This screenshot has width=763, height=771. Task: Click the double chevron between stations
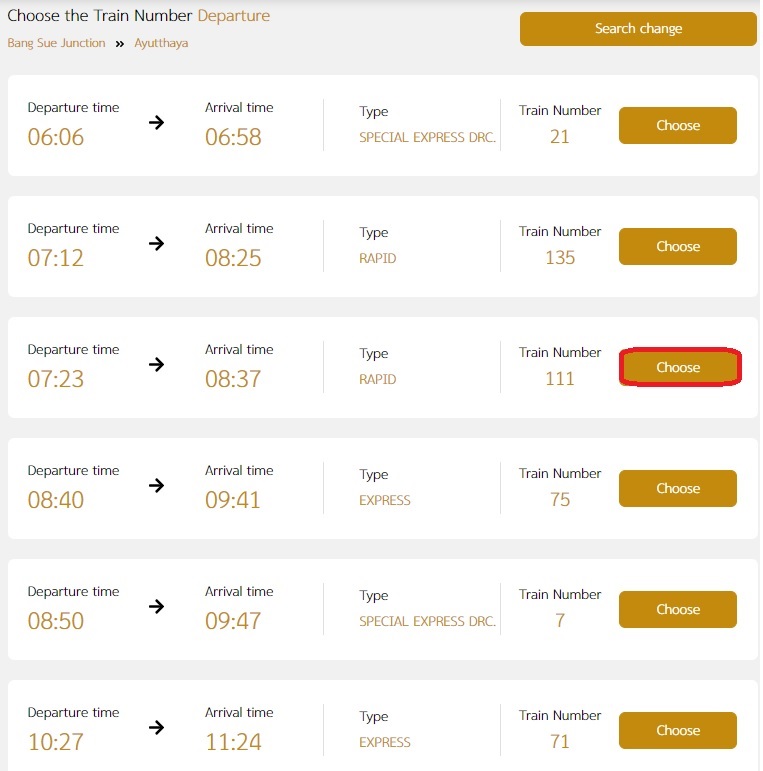click(119, 44)
